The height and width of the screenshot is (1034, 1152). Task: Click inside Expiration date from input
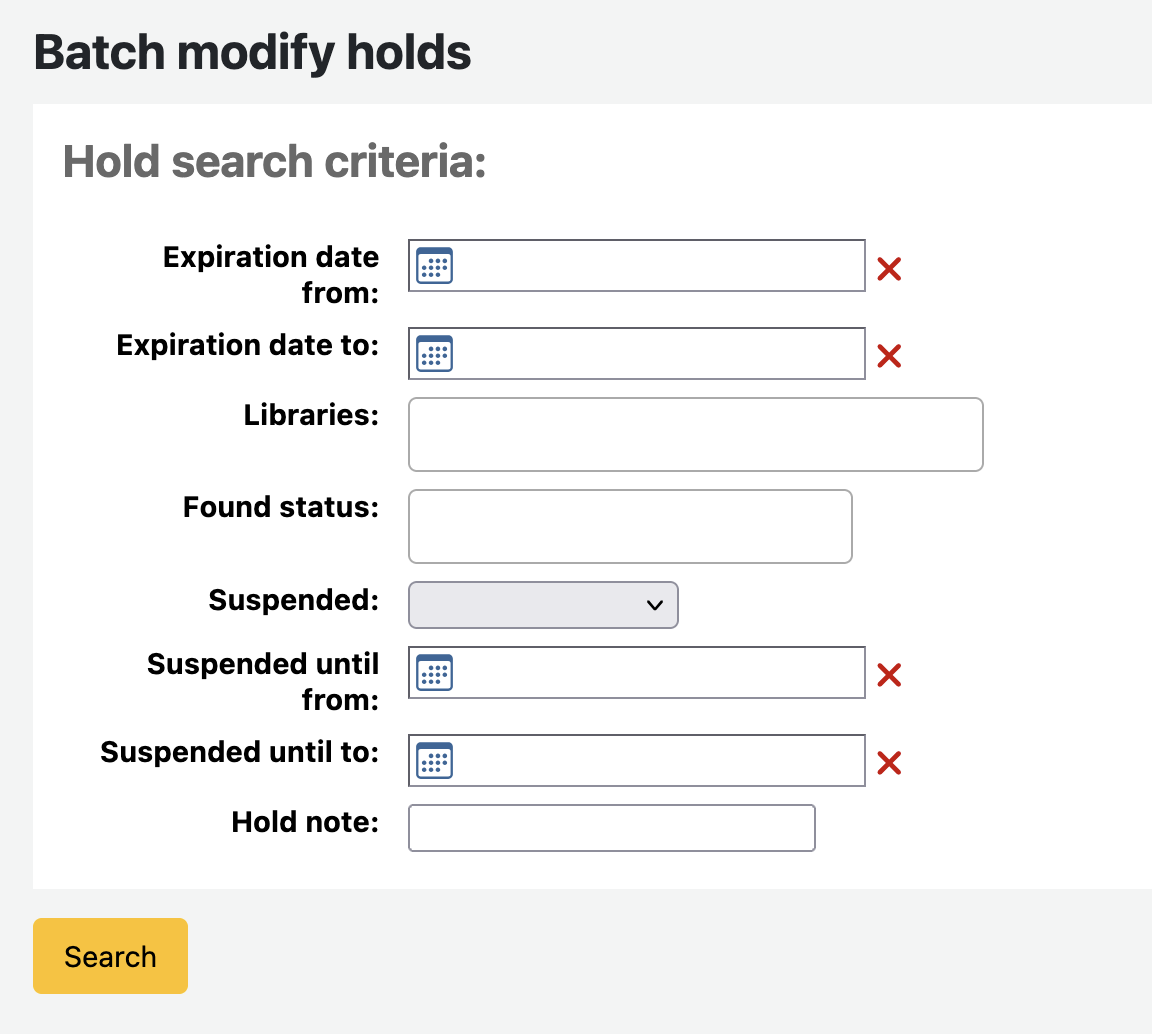tap(660, 266)
